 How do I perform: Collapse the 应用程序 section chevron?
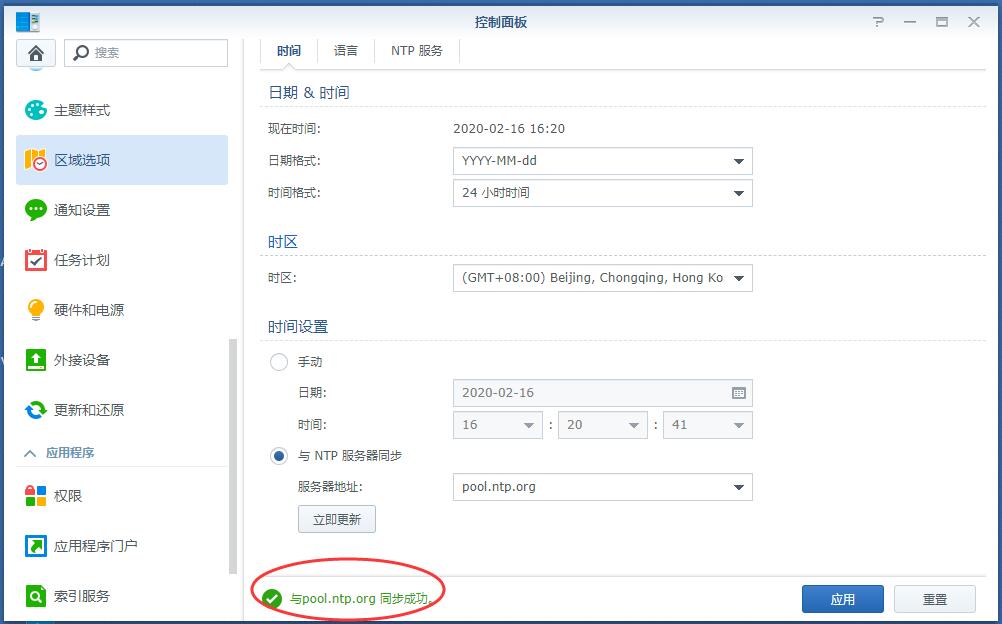coord(30,453)
